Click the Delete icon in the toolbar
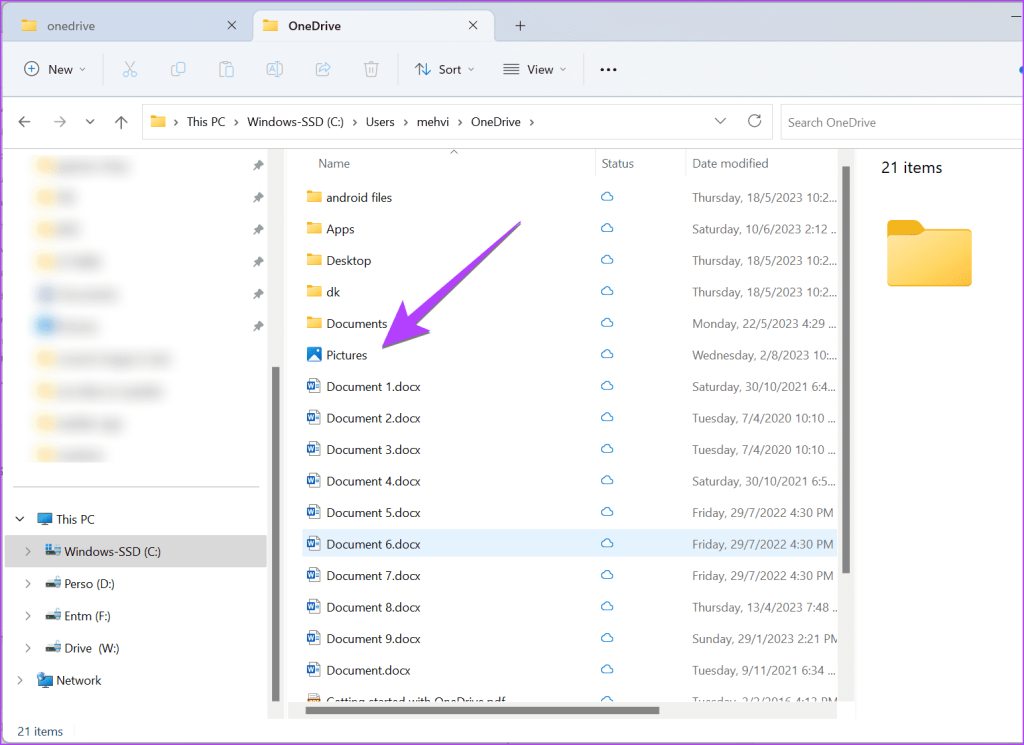 click(370, 69)
